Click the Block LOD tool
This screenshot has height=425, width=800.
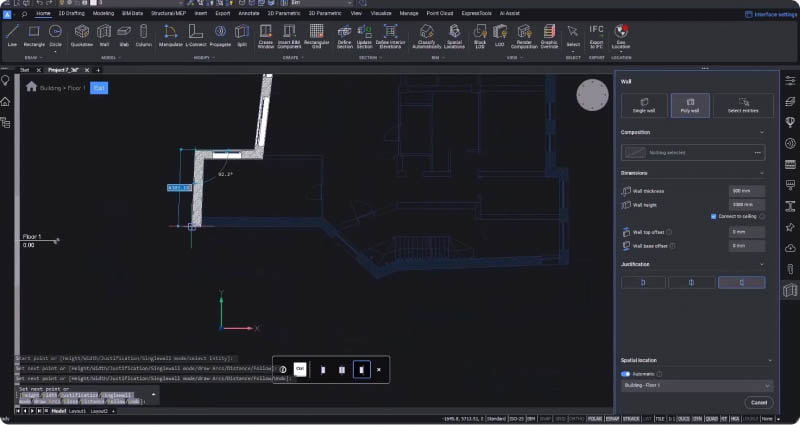480,36
